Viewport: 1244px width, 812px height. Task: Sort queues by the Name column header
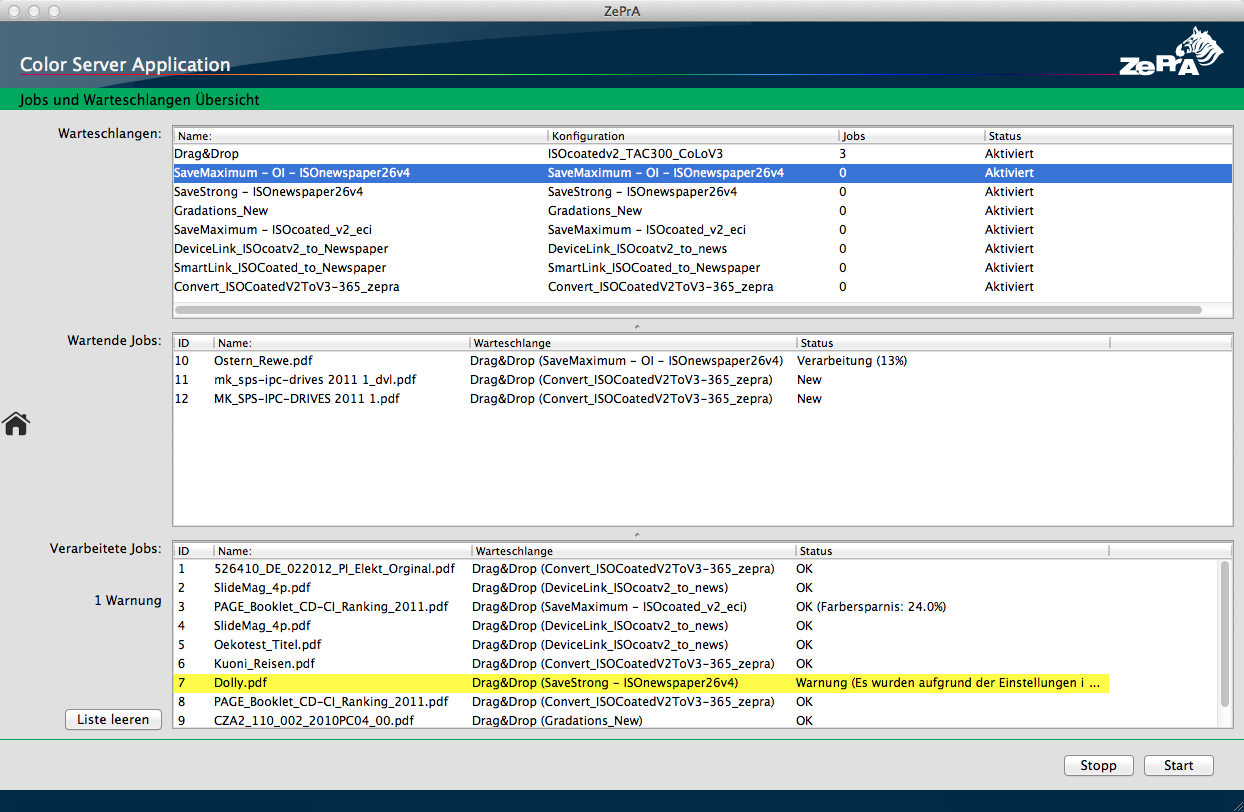click(x=300, y=135)
